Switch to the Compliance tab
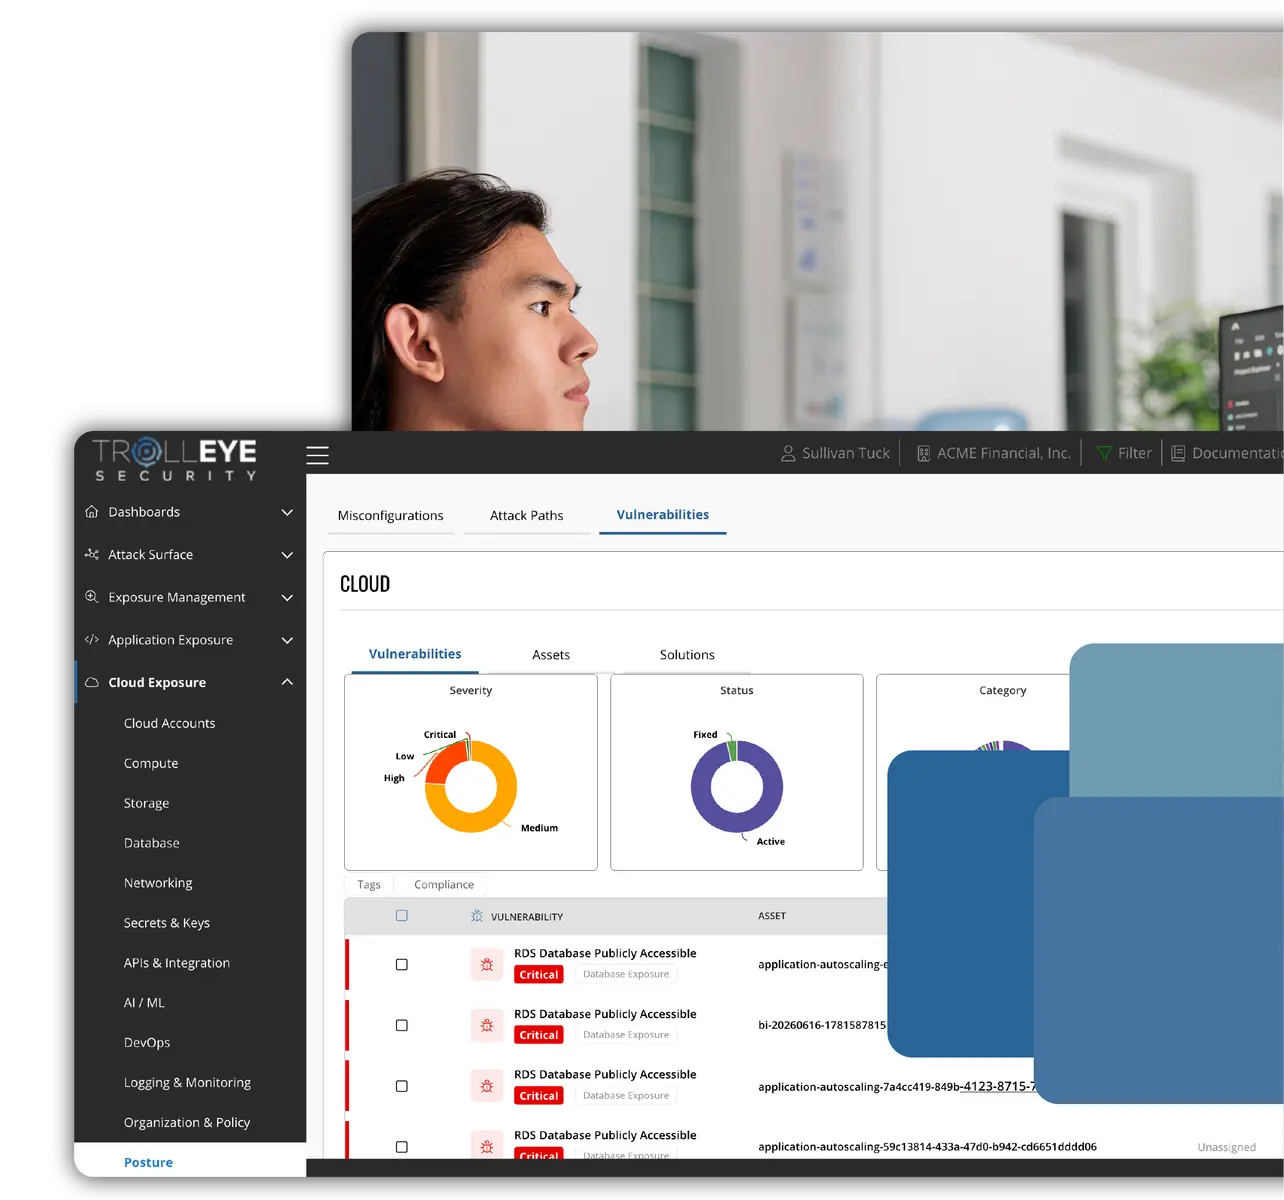The image size is (1284, 1200). tap(444, 885)
